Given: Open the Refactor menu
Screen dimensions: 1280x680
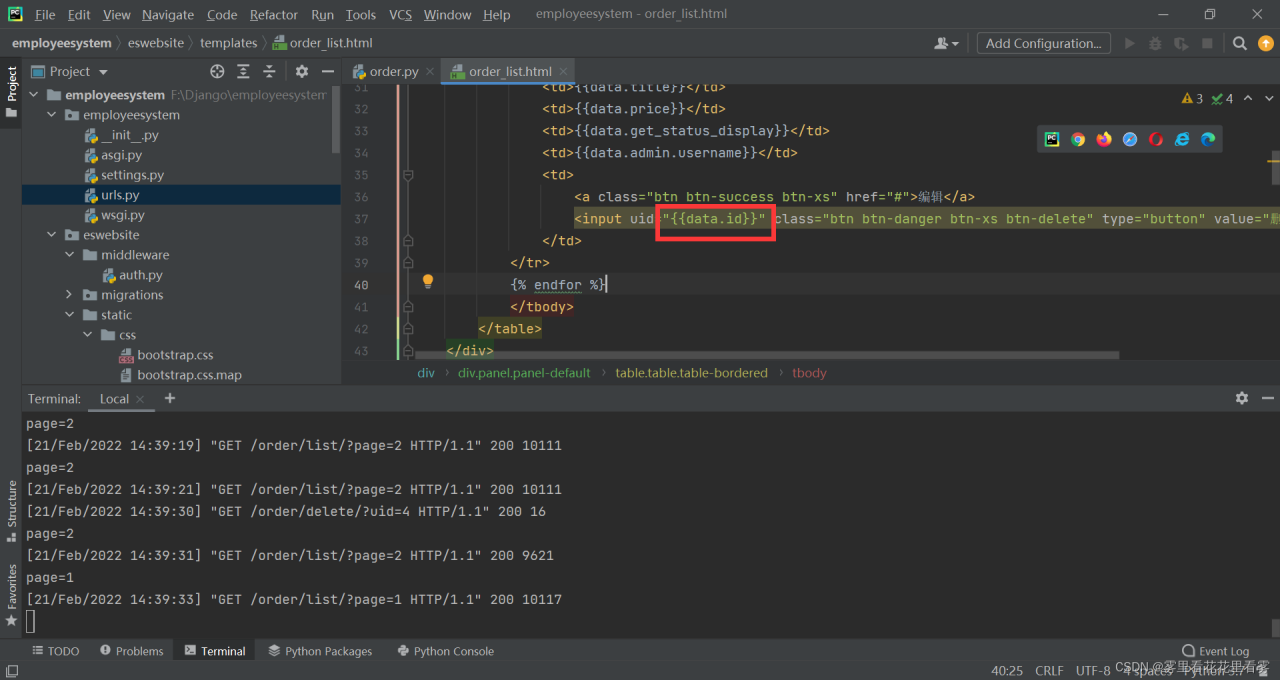Looking at the screenshot, I should [274, 15].
